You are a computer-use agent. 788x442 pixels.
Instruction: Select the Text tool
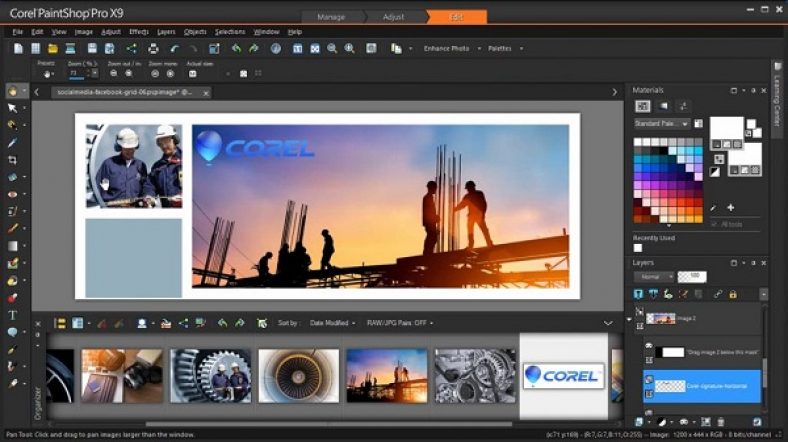[12, 315]
